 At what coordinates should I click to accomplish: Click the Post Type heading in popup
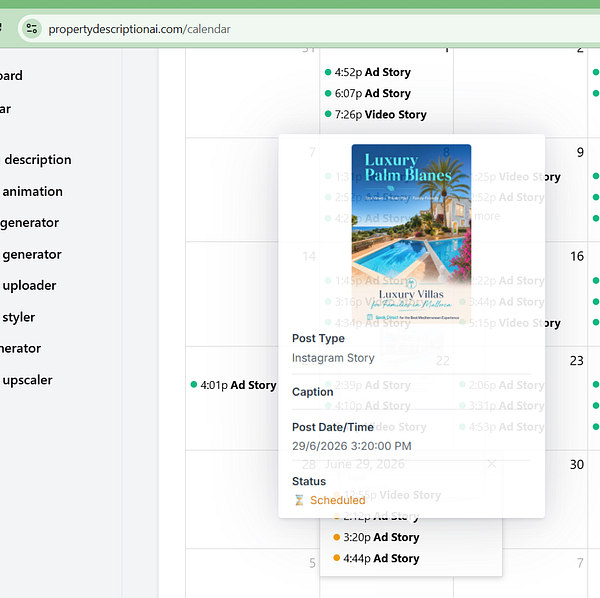[318, 338]
